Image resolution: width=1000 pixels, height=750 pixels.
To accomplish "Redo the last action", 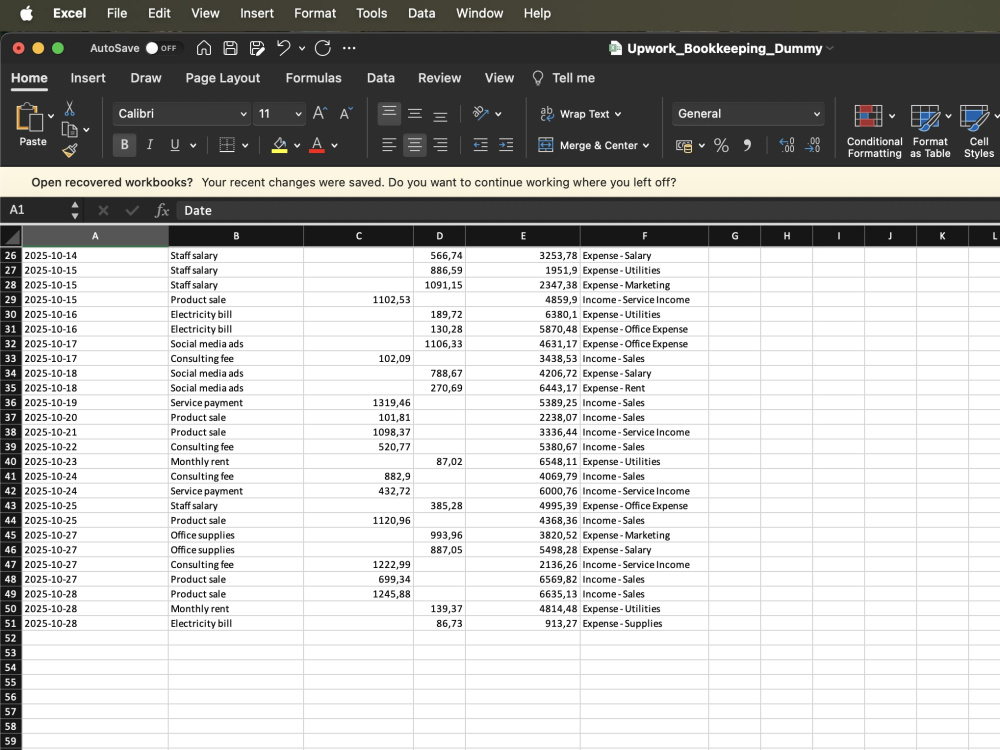I will click(x=323, y=48).
